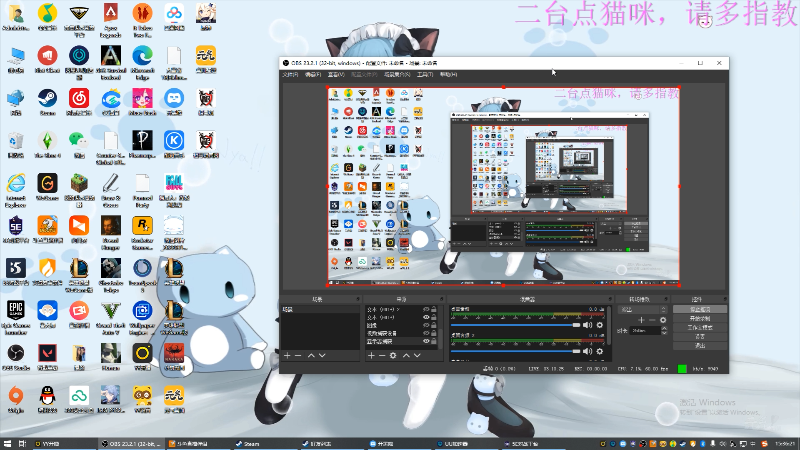Screen dimensions: 800x450
Task: Undock the Controls panel via header icon
Action: click(724, 299)
